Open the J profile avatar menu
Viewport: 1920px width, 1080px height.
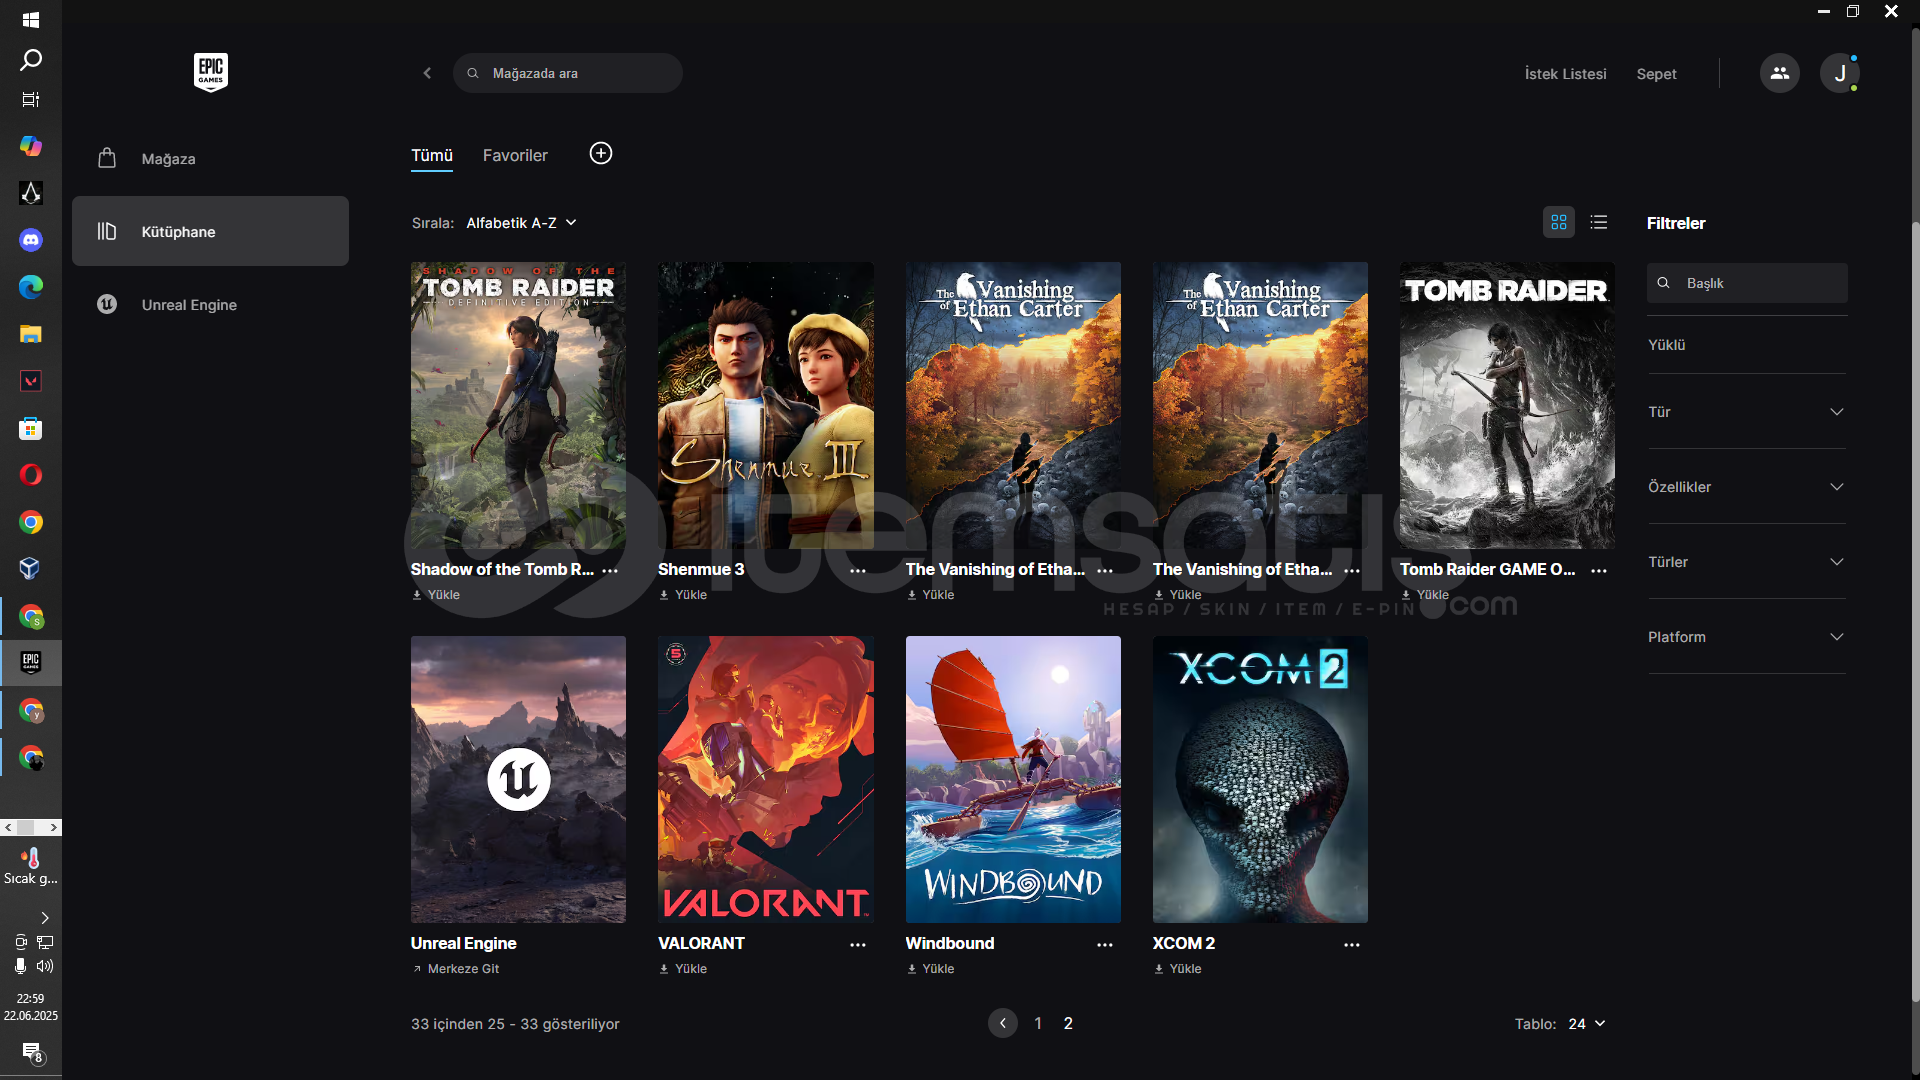[1839, 73]
